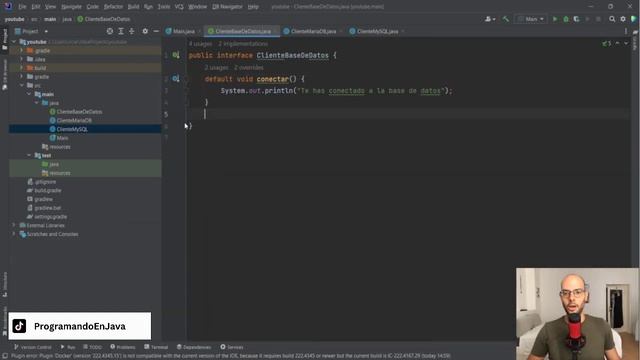Open Search Everywhere magnifier icon
The image size is (640, 360).
[612, 19]
